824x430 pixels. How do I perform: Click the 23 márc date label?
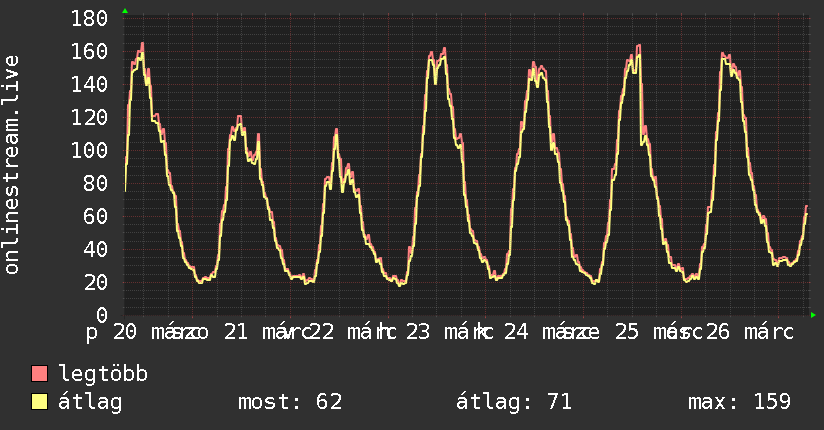449,332
